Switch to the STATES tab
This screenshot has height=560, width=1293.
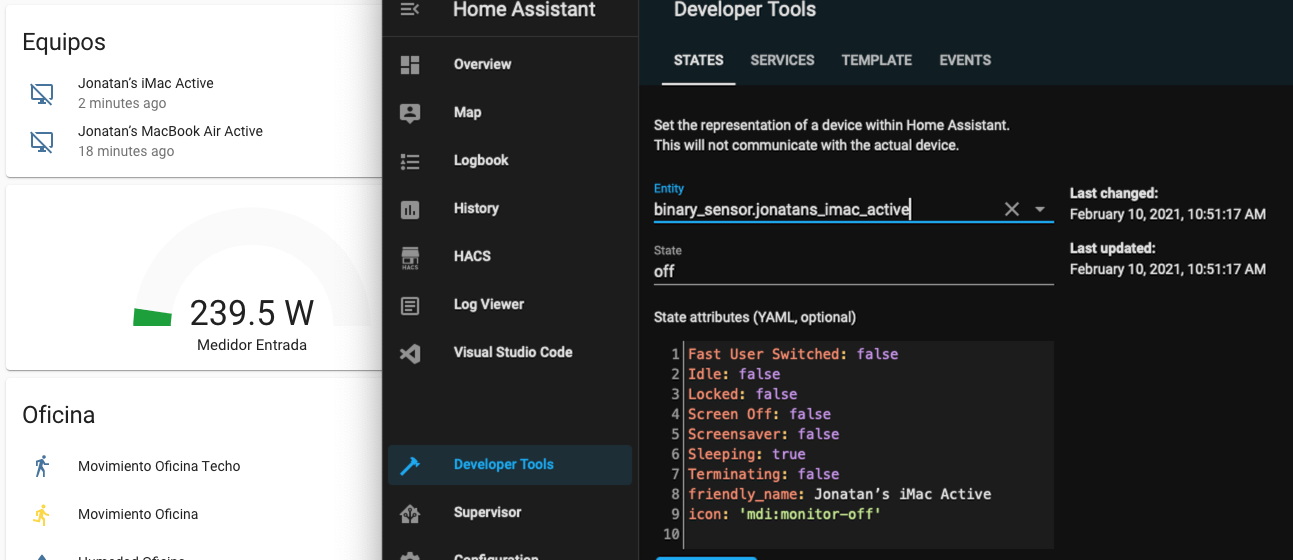click(699, 60)
